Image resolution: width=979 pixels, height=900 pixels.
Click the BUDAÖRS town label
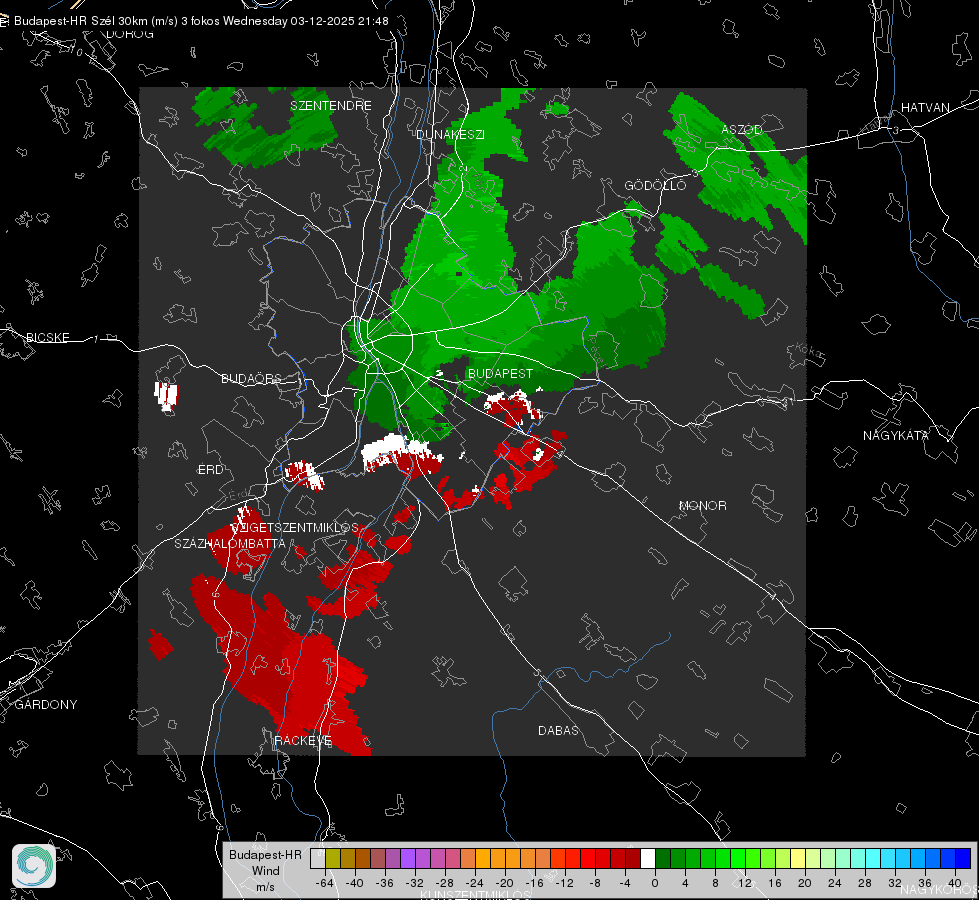[x=252, y=379]
